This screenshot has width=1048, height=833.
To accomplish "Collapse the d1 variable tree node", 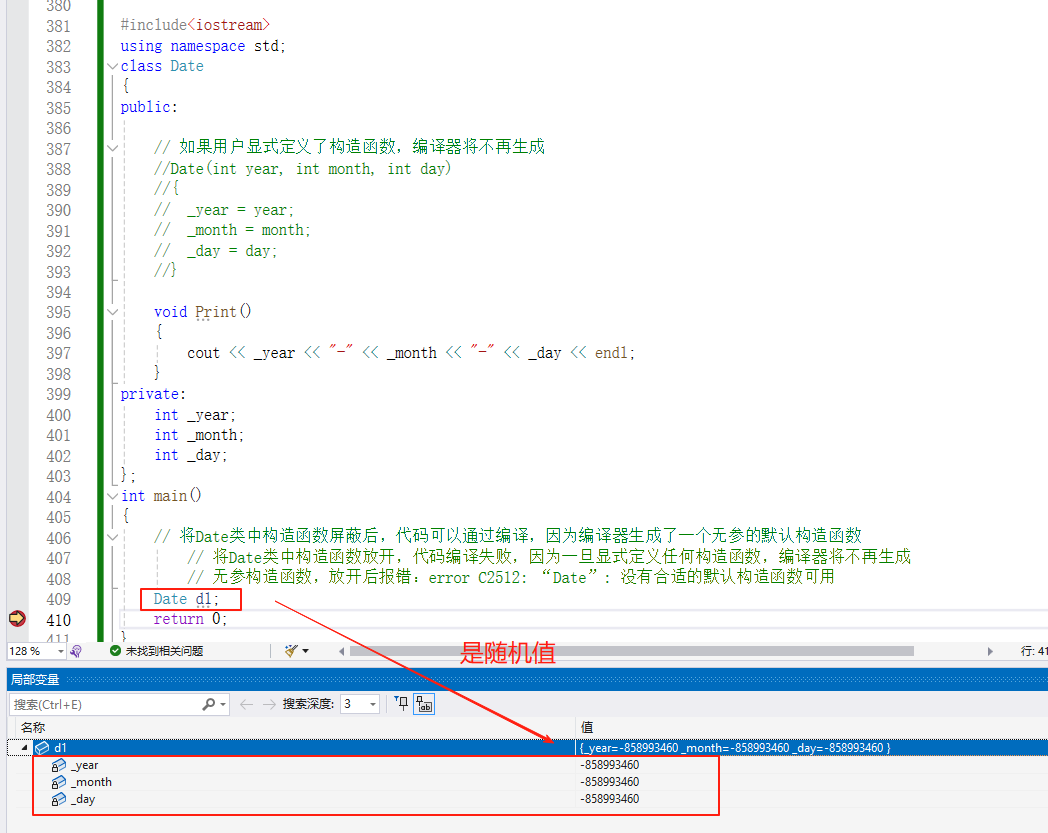I will click(x=25, y=747).
